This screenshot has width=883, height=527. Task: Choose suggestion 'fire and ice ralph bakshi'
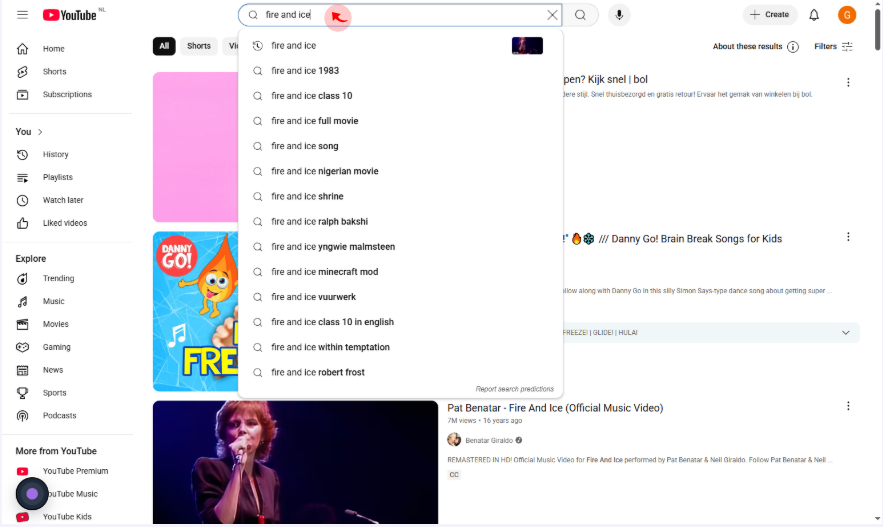[x=400, y=222]
